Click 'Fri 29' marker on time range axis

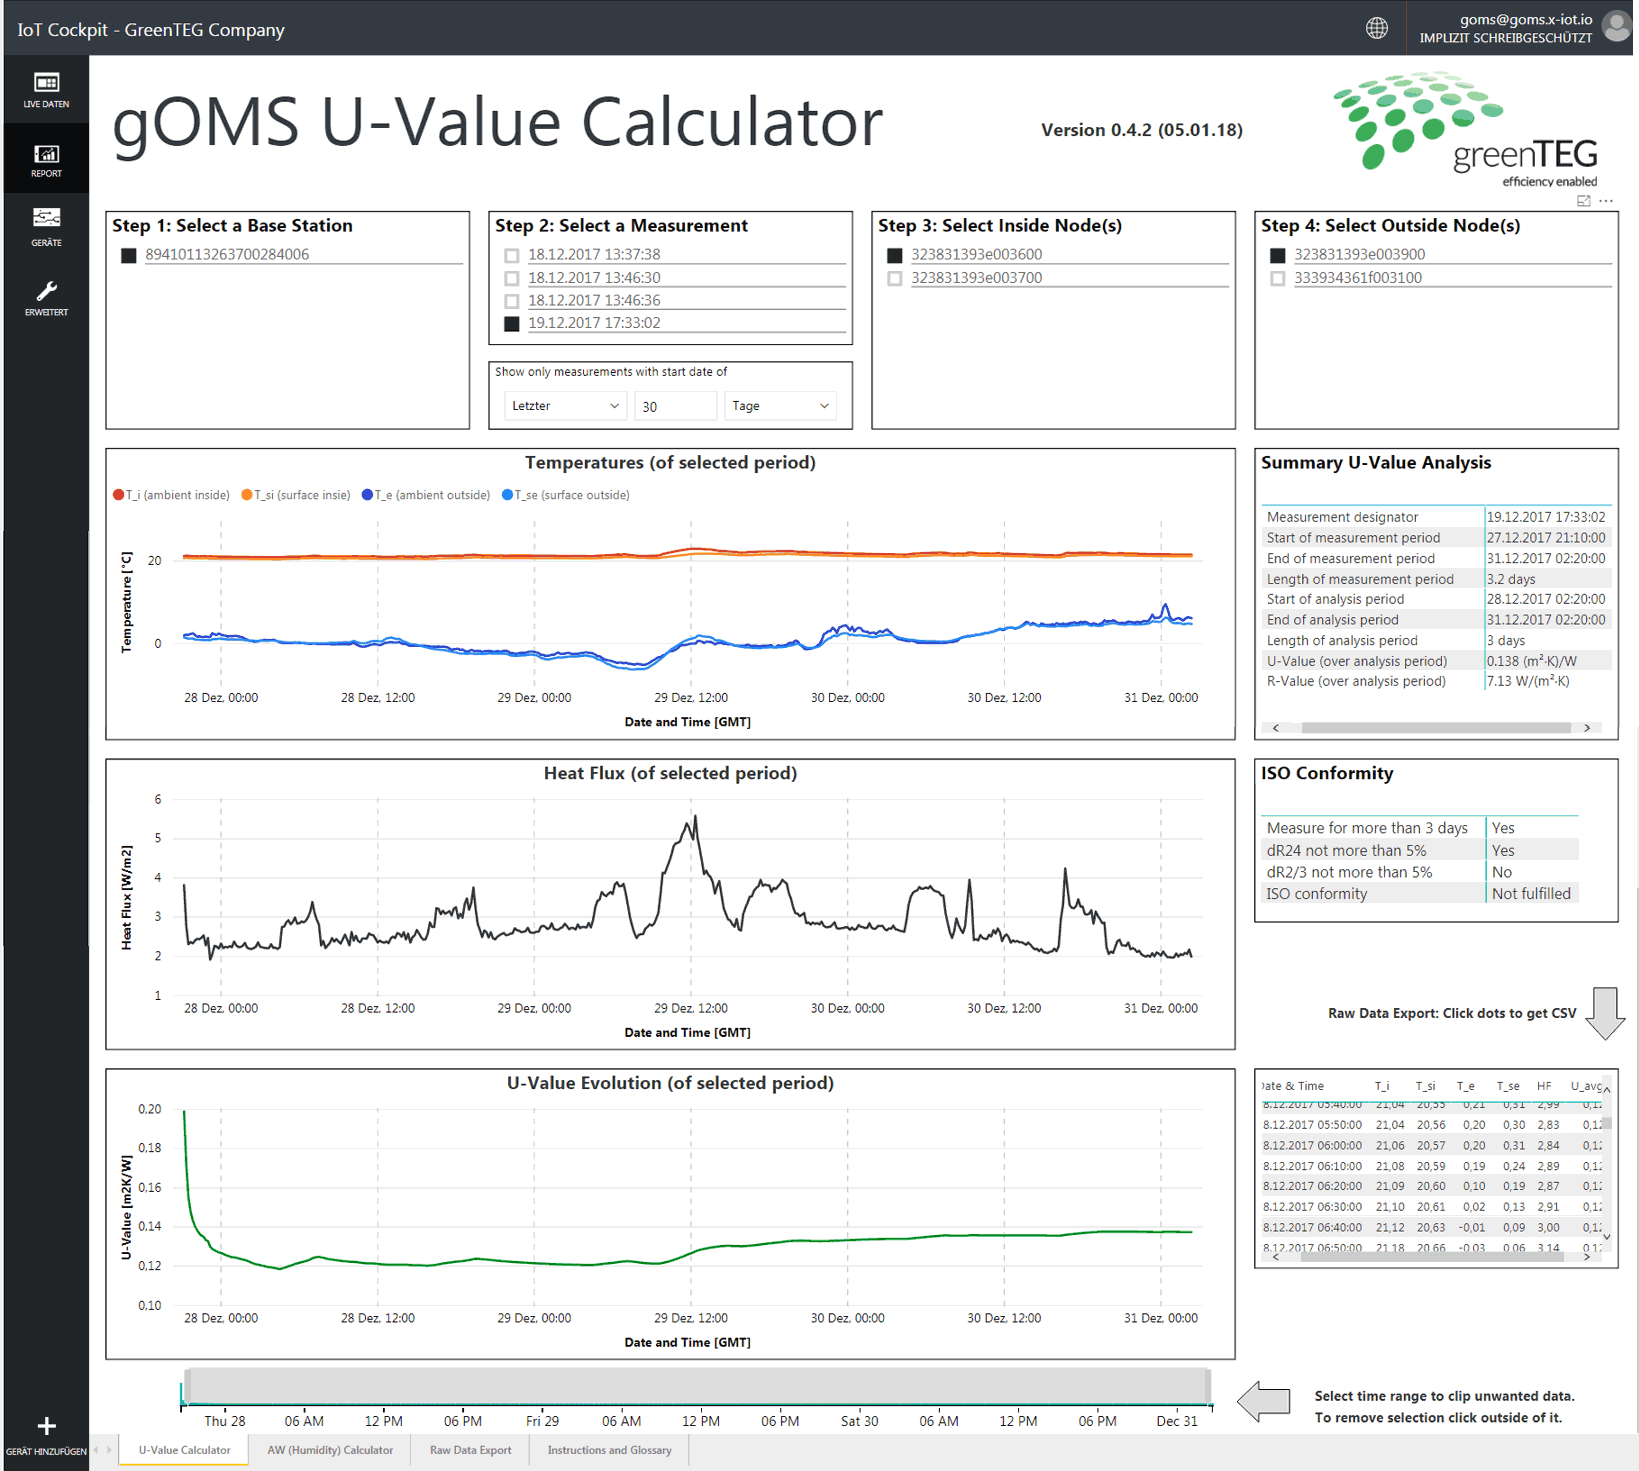click(x=542, y=1421)
